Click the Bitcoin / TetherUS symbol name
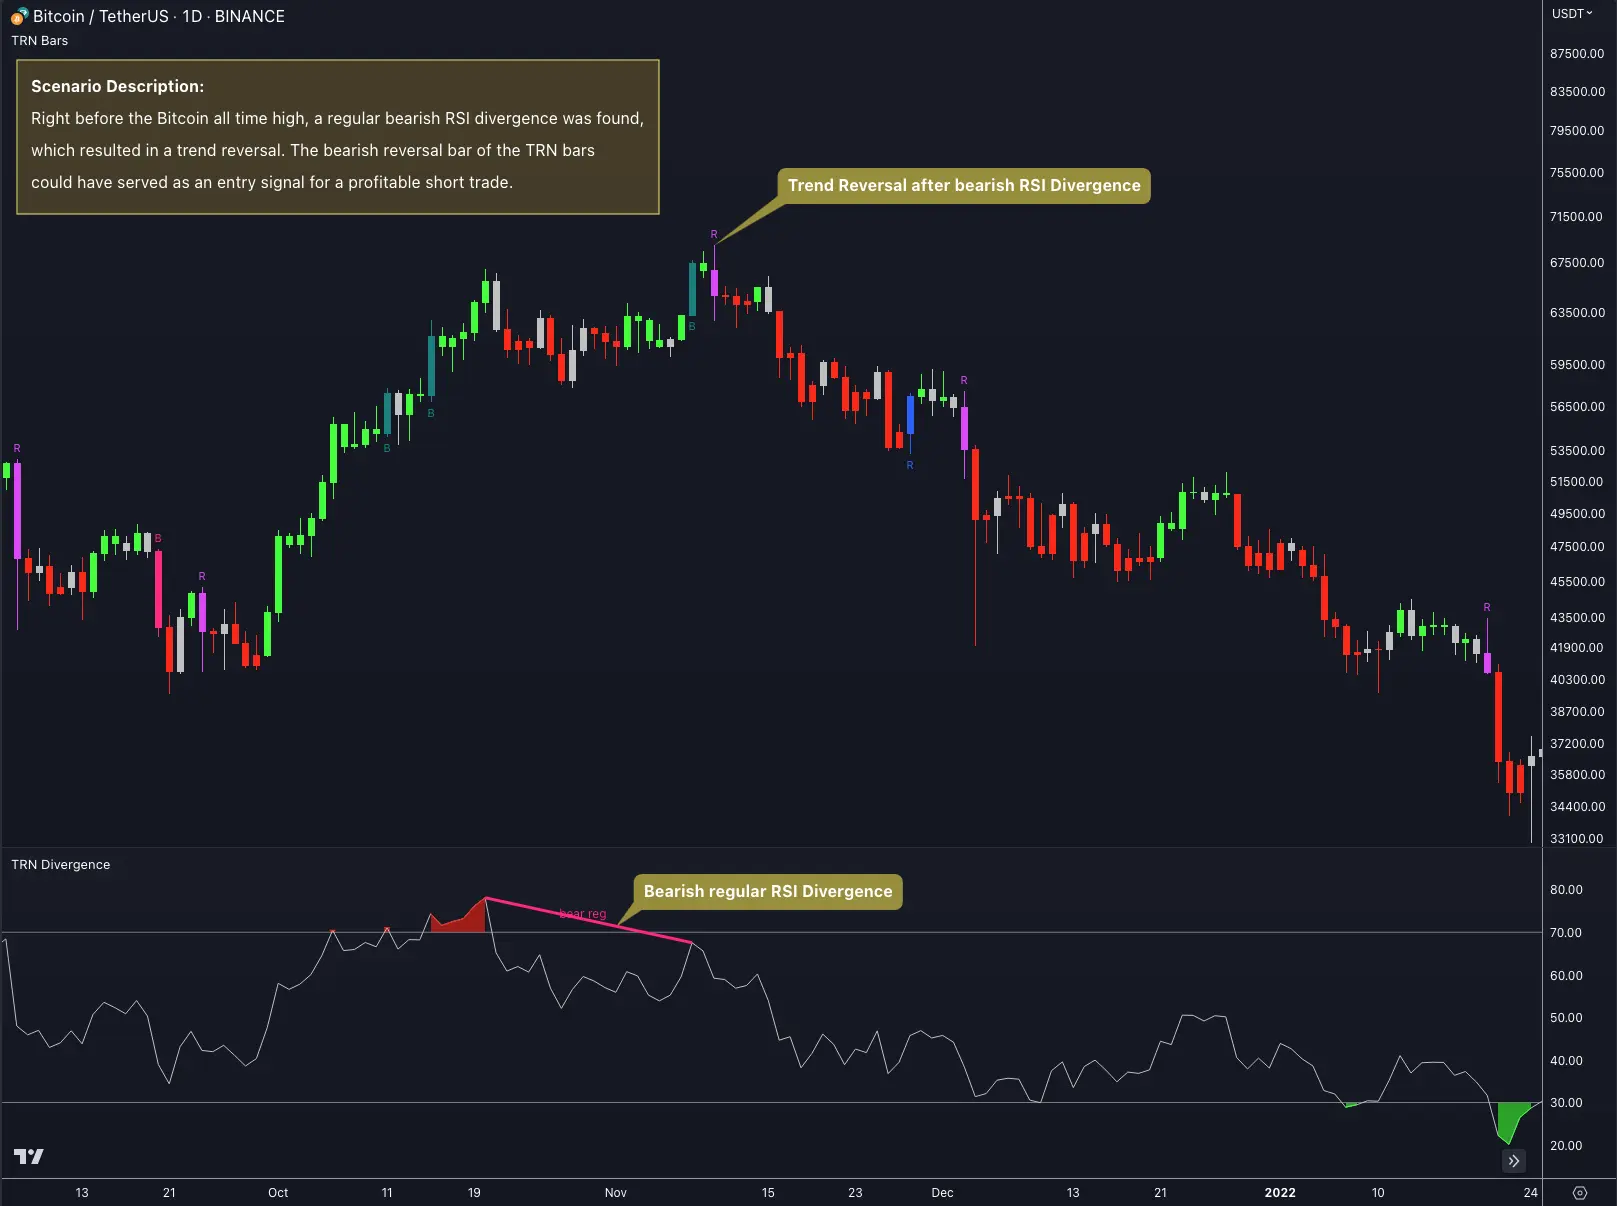The height and width of the screenshot is (1206, 1617). point(100,16)
